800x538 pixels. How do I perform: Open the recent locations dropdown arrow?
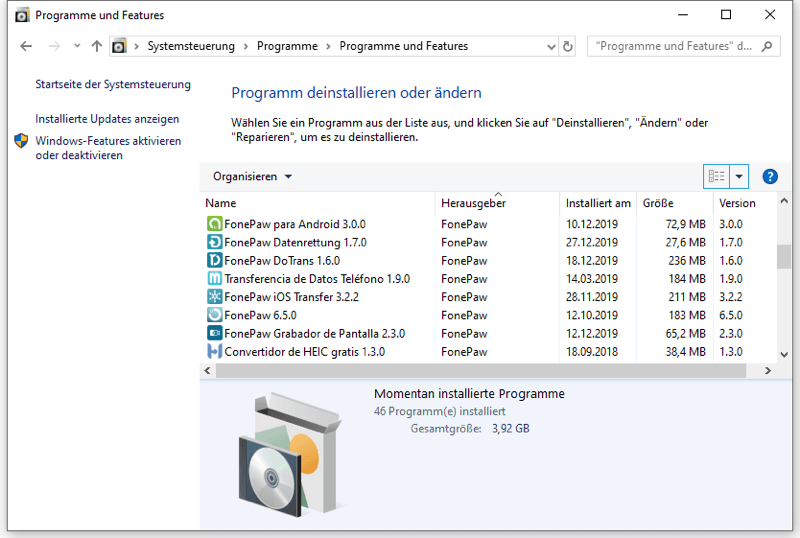tap(77, 46)
